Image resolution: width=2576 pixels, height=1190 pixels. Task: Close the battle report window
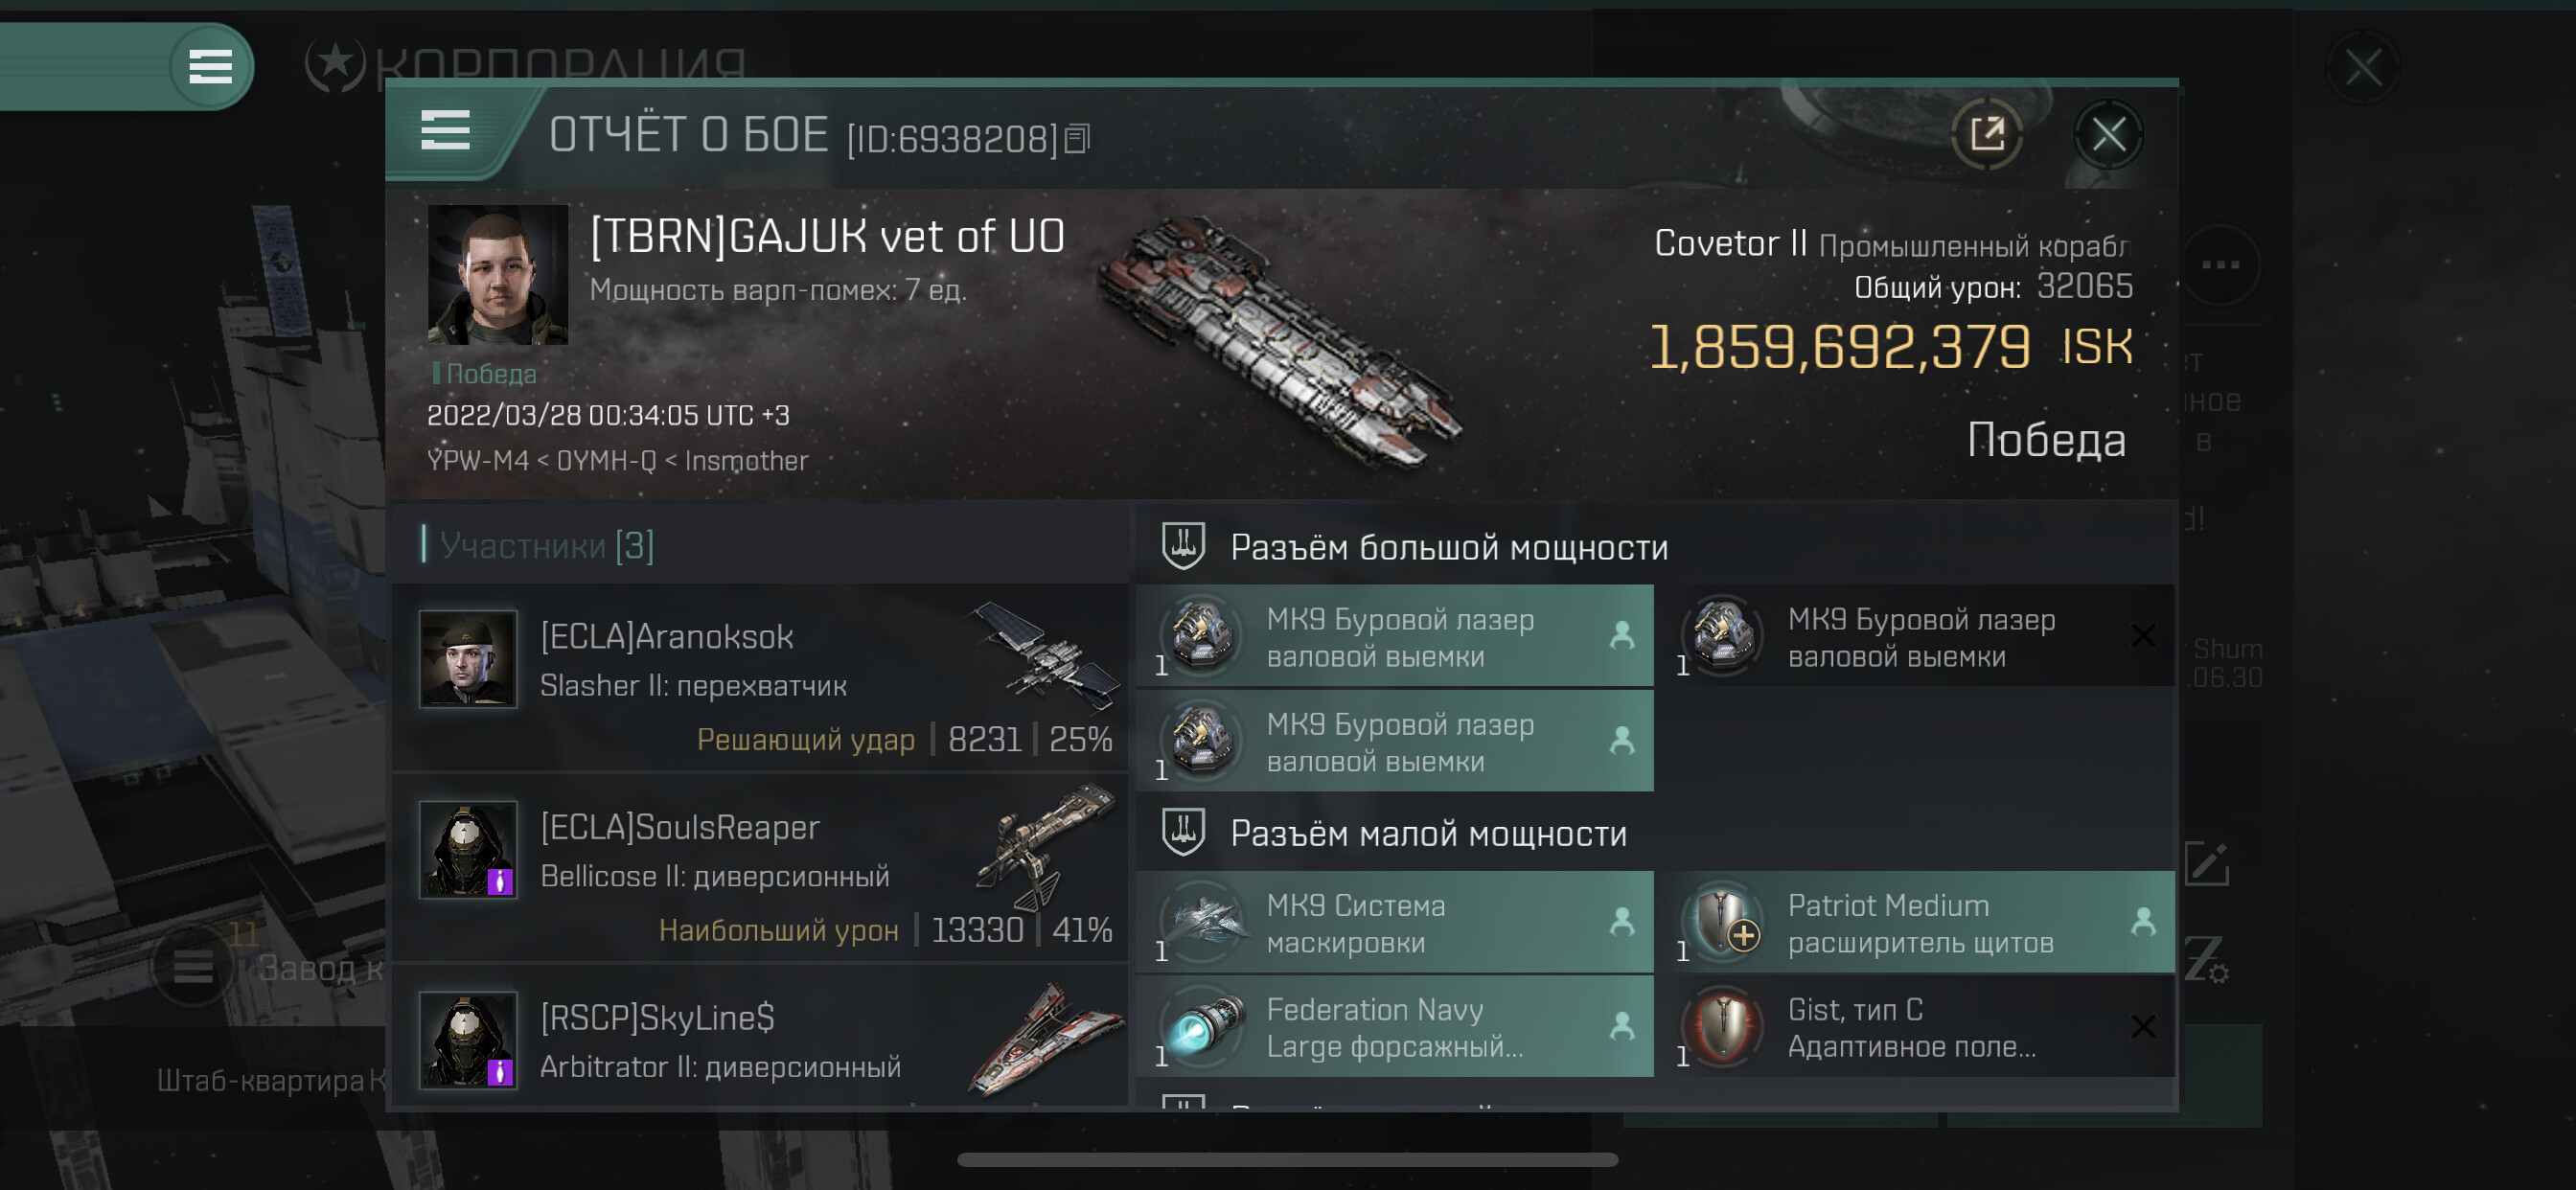[2108, 134]
